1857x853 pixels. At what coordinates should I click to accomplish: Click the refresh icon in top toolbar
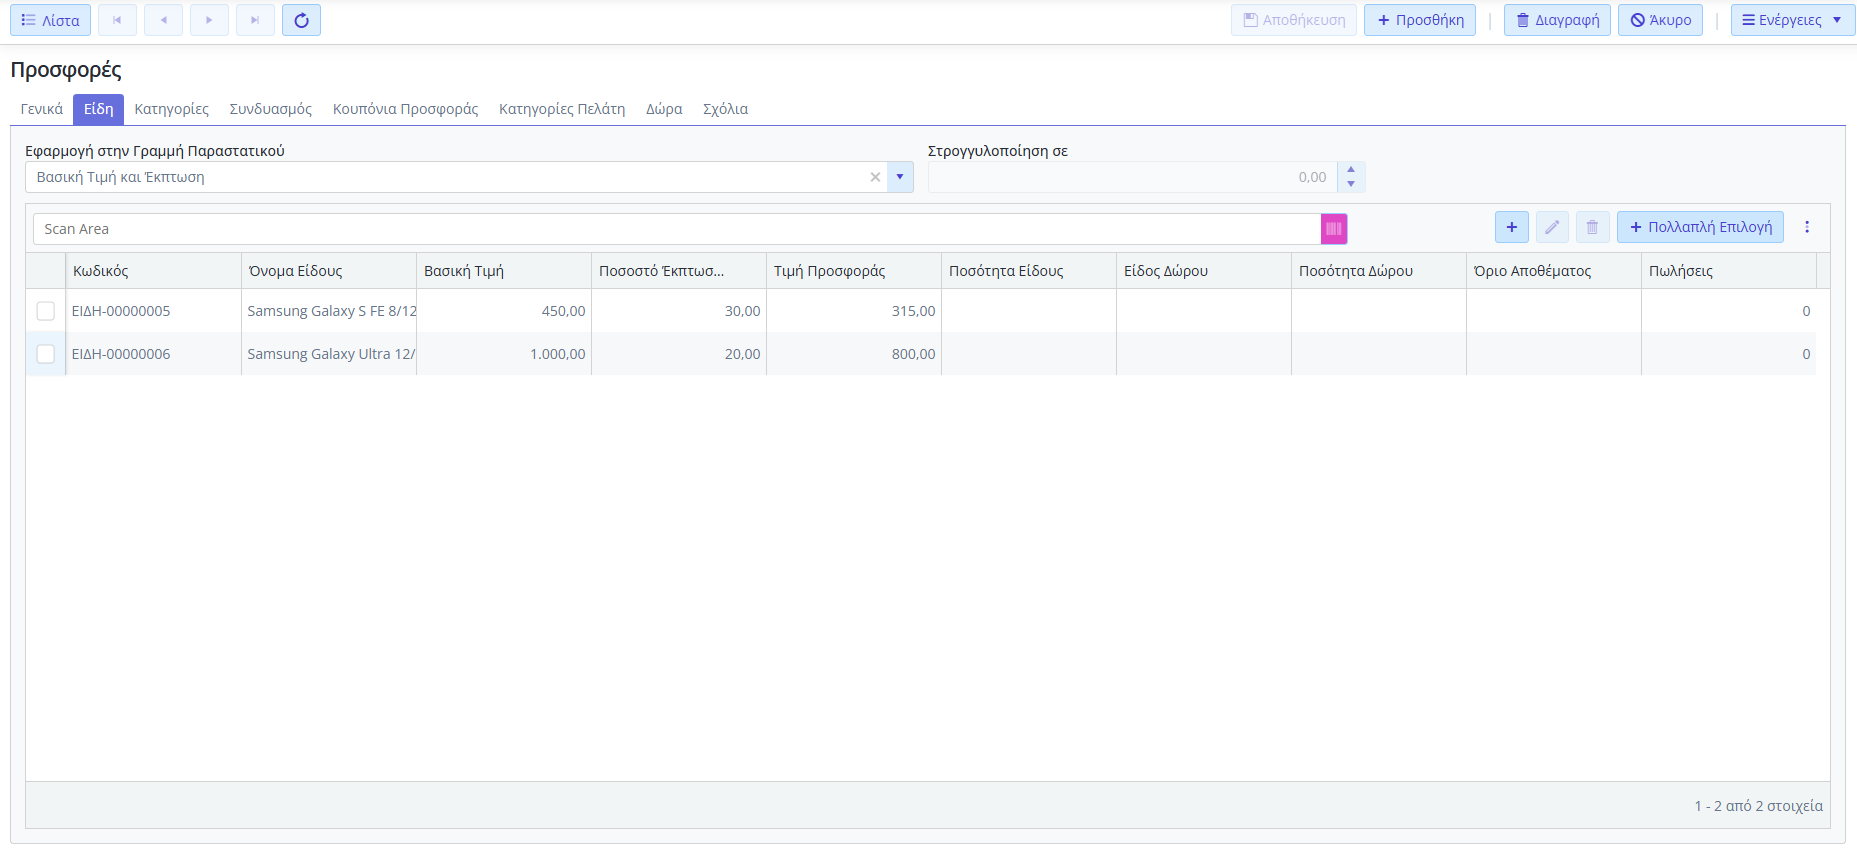point(301,20)
